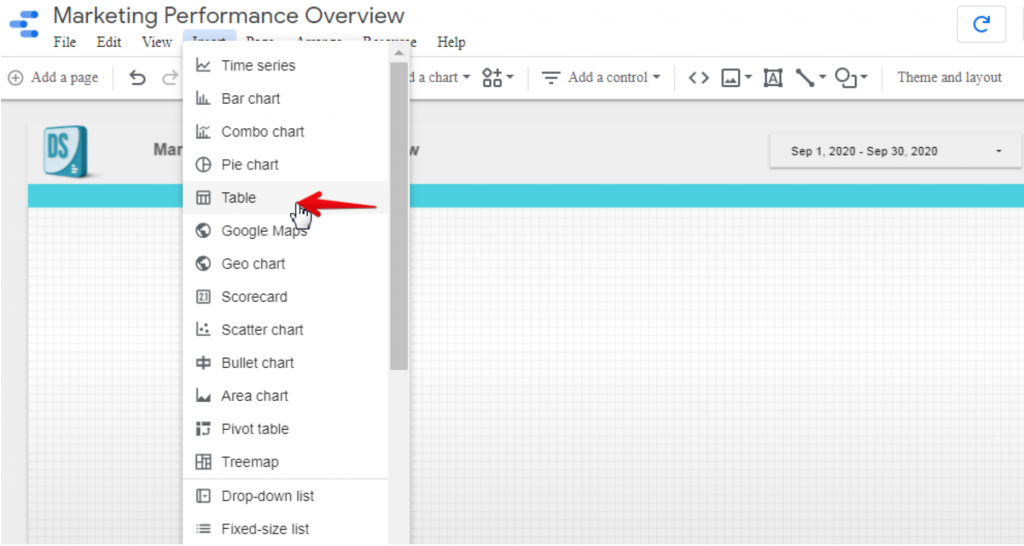Click the Table icon in menu
The height and width of the screenshot is (546, 1024).
(x=203, y=197)
